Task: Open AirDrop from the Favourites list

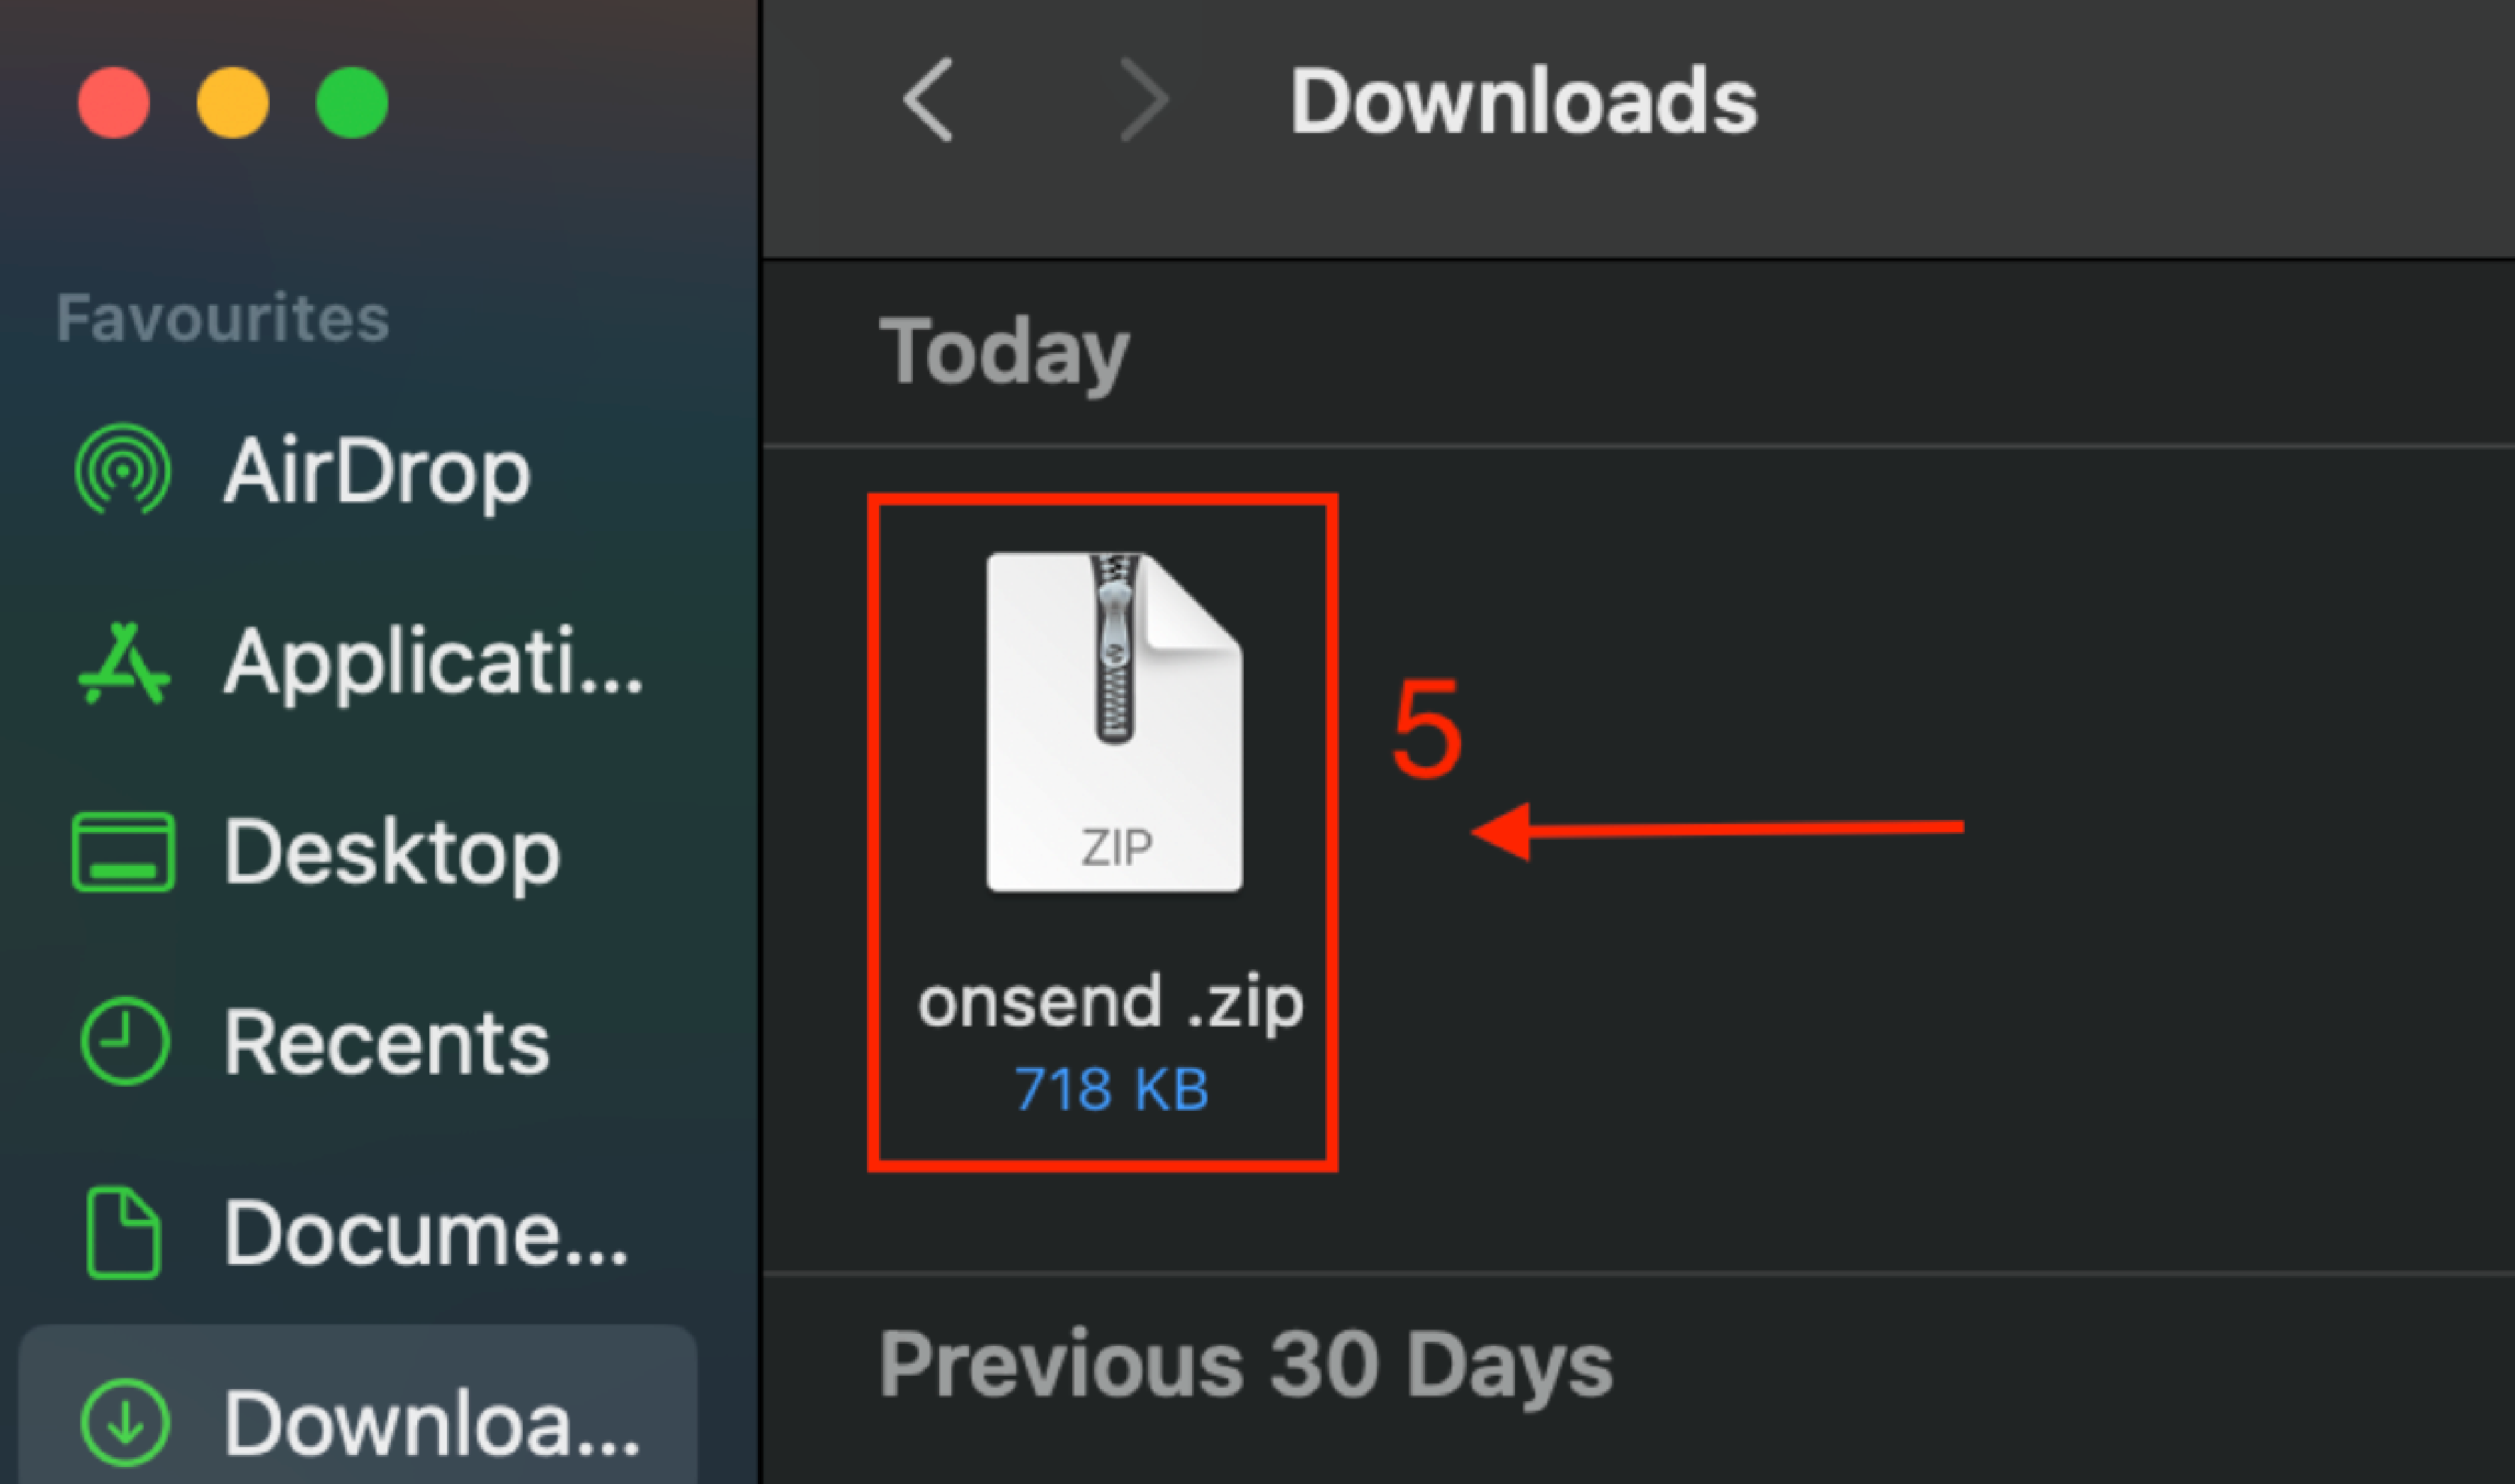Action: click(377, 471)
